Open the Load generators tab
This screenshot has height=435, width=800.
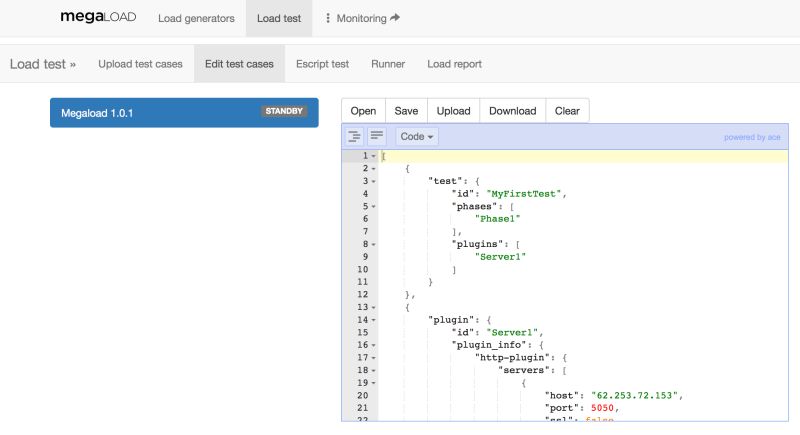pyautogui.click(x=196, y=18)
